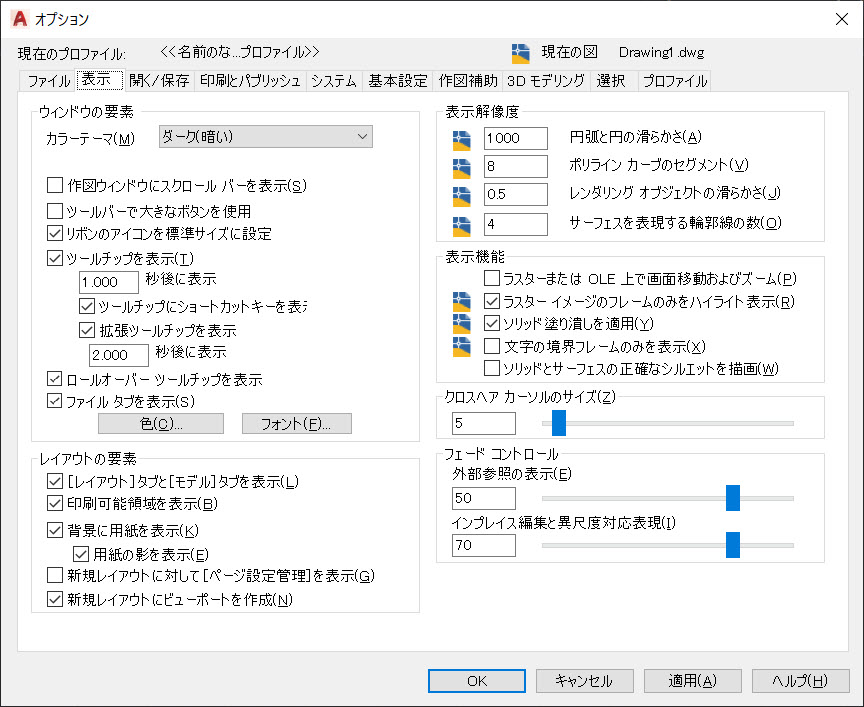Switch to the 作図補助 tab
The image size is (864, 707).
468,80
